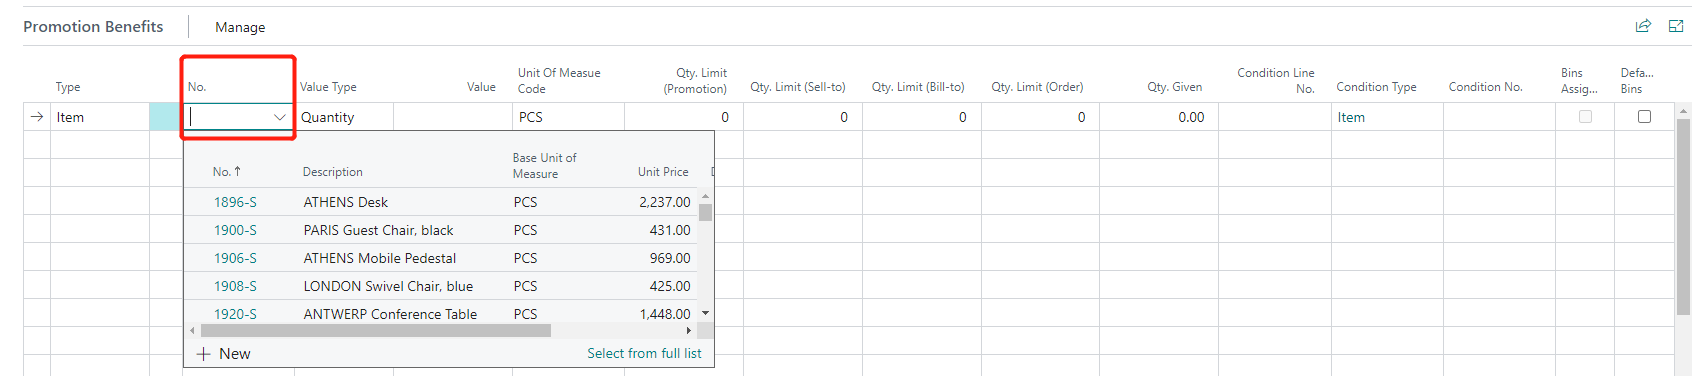1704x376 pixels.
Task: Click the dropdown horizontal scroll right arrow
Action: [x=688, y=330]
